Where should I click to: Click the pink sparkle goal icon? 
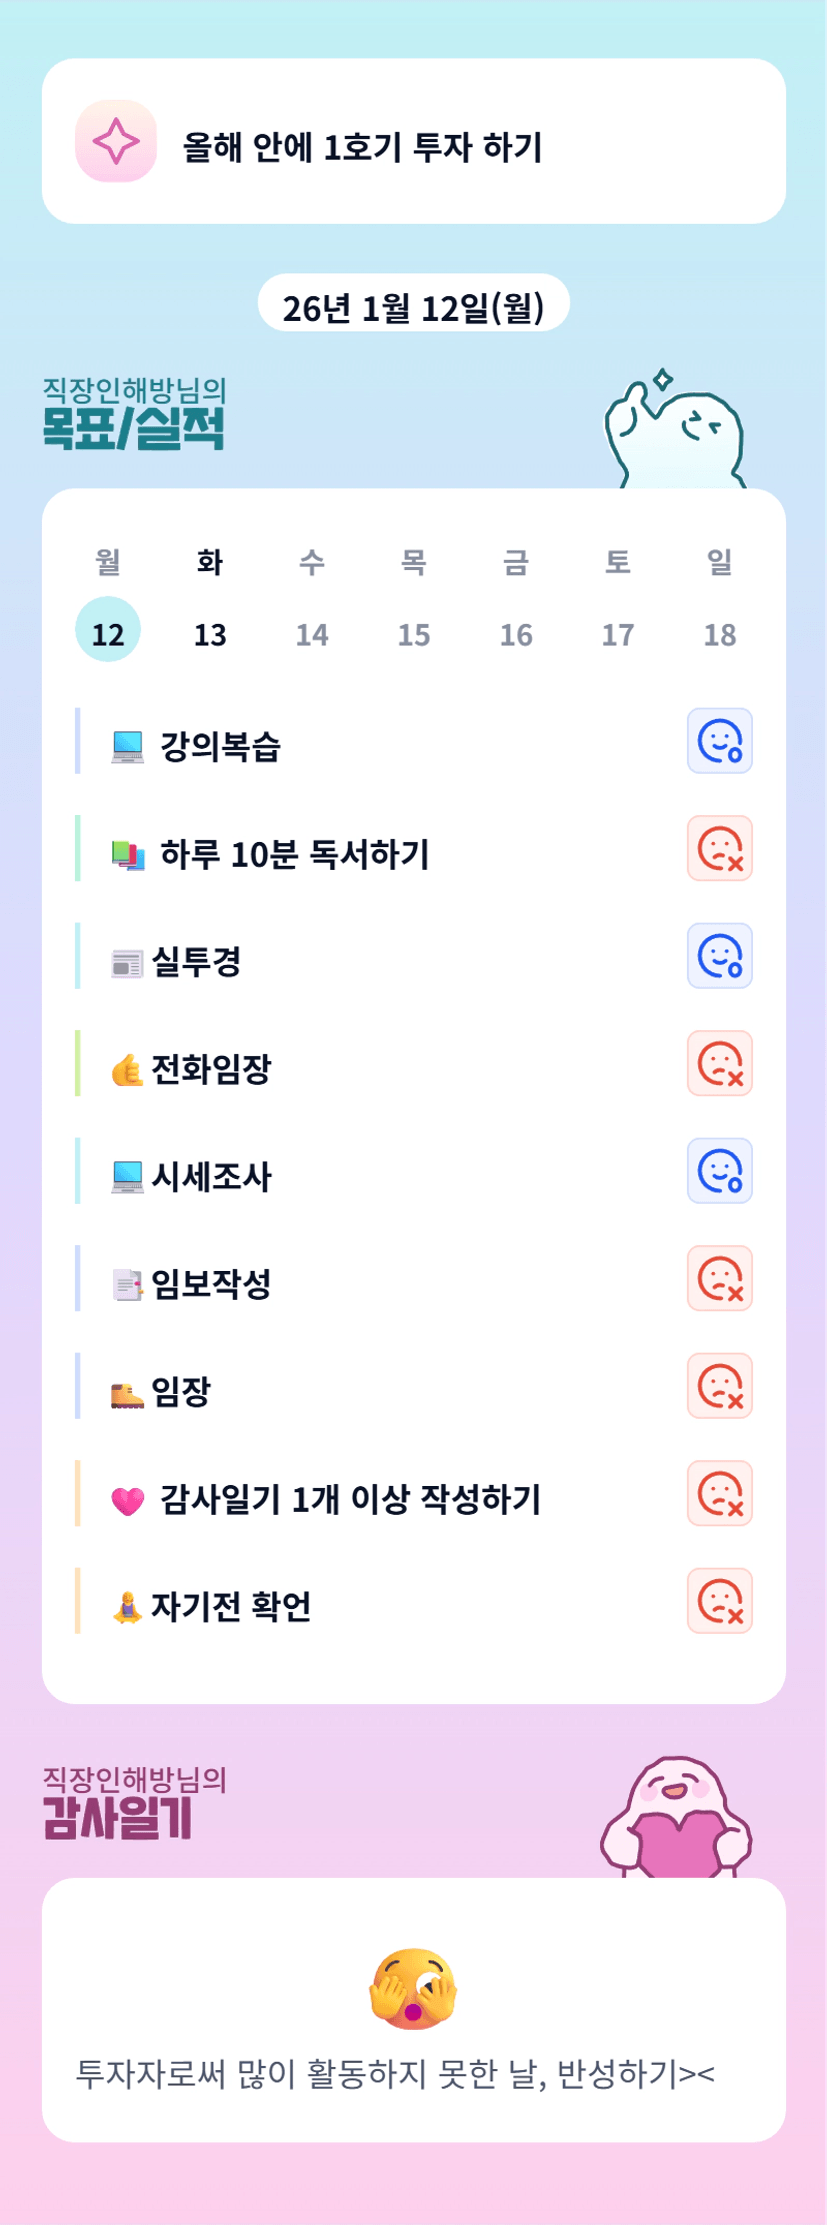click(116, 141)
